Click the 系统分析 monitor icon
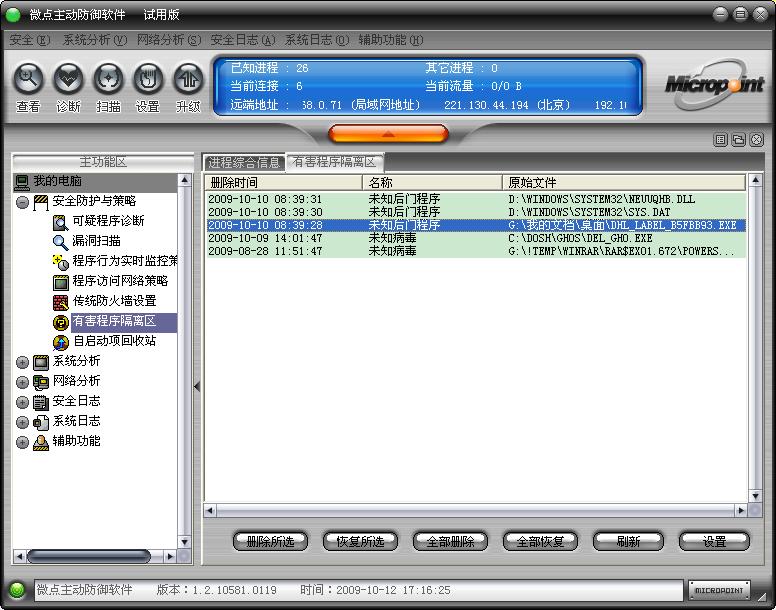Viewport: 776px width, 610px height. 41,362
